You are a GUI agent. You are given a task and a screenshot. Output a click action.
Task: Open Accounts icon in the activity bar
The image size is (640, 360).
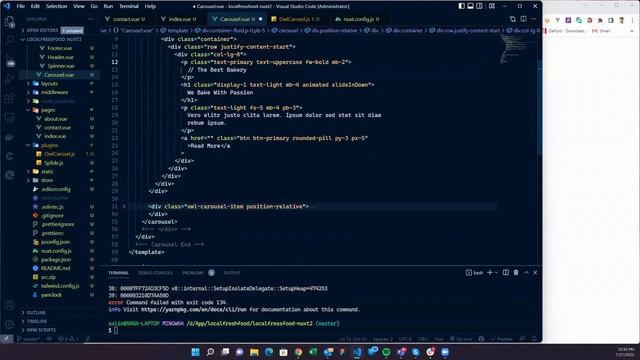[9, 305]
